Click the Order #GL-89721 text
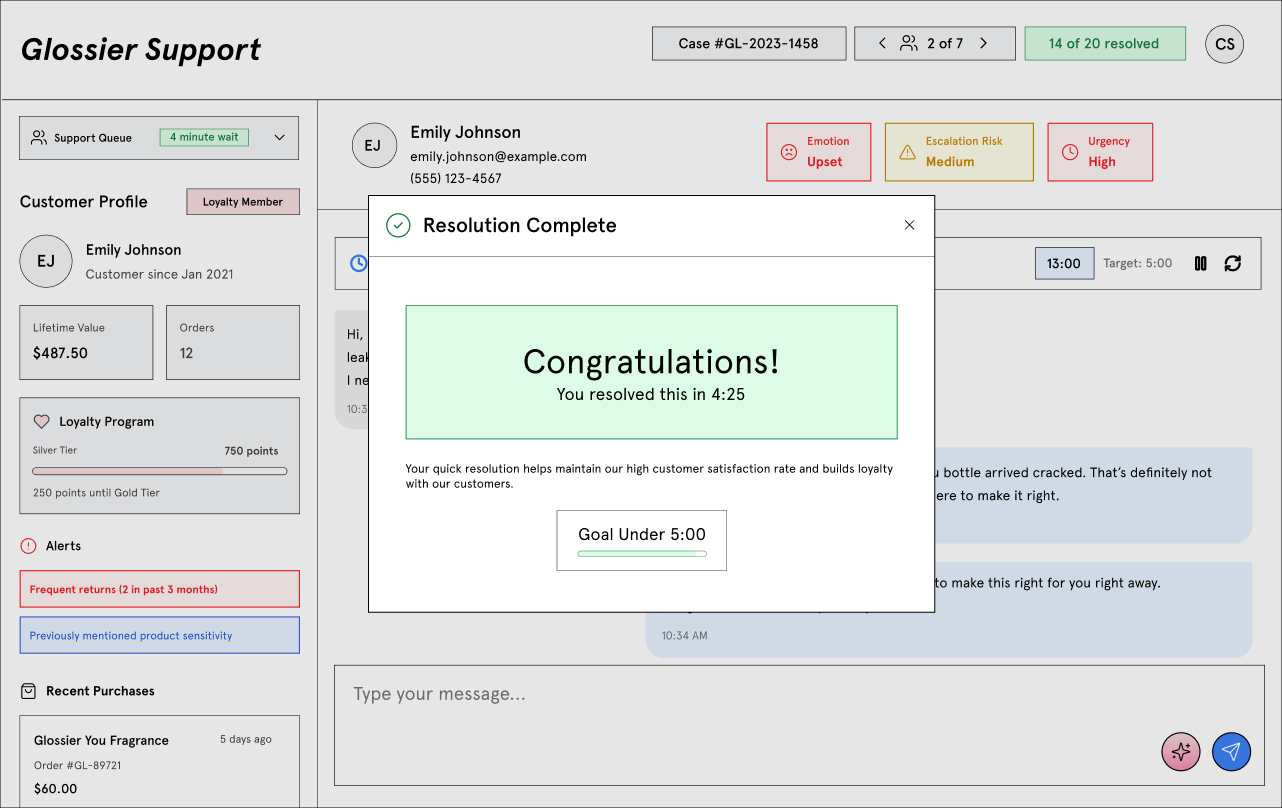 [x=78, y=765]
